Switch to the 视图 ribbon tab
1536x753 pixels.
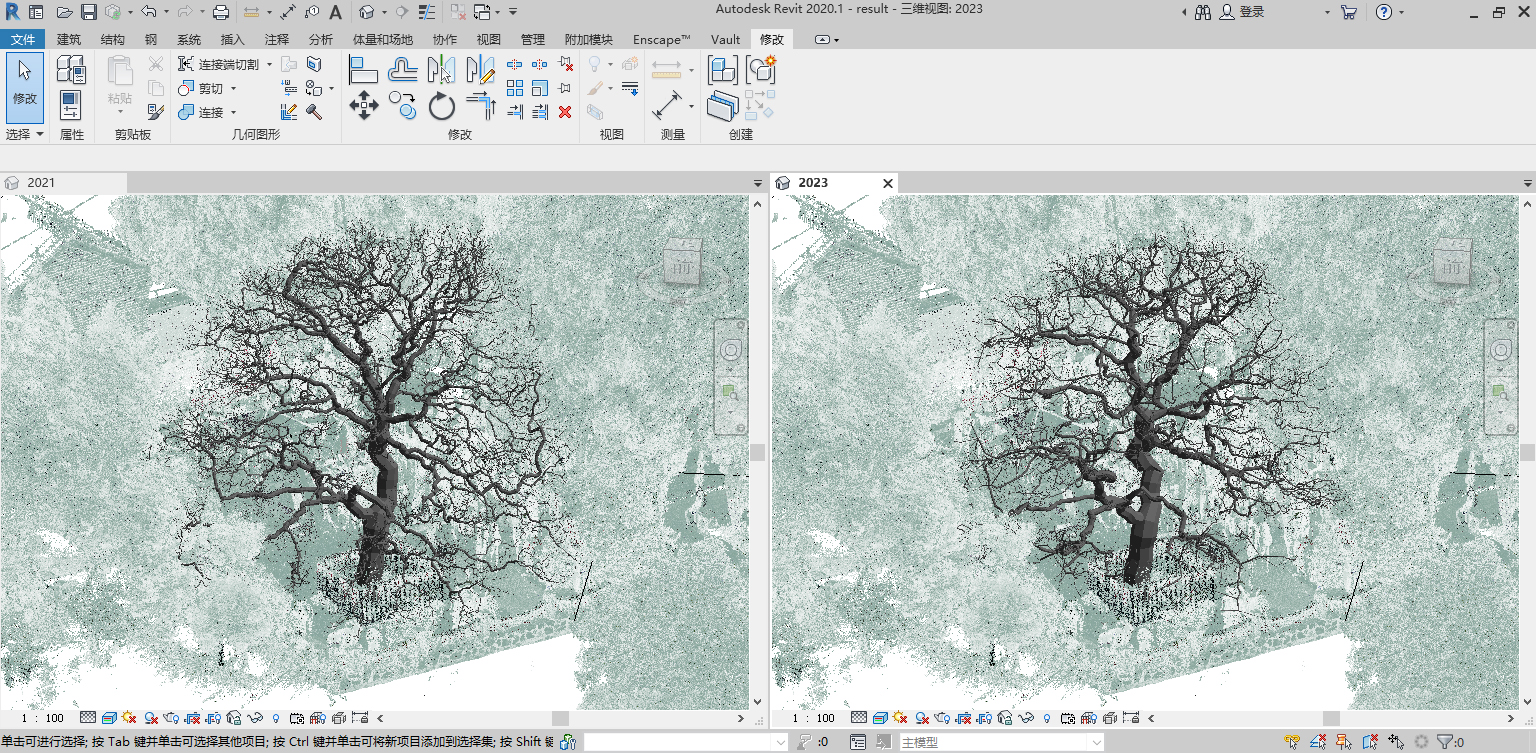coord(489,39)
